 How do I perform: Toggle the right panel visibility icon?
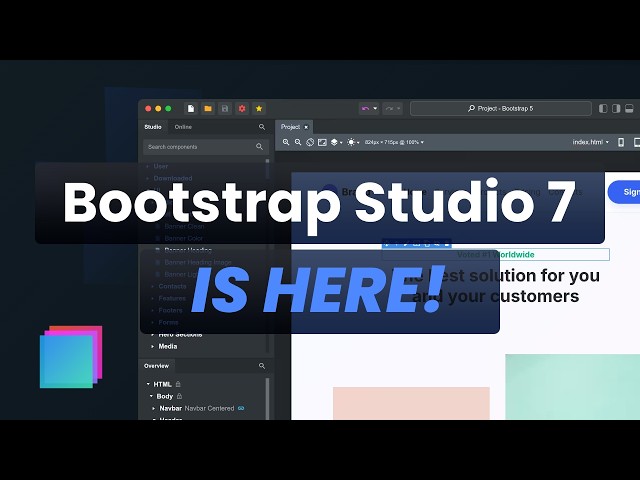tap(616, 109)
